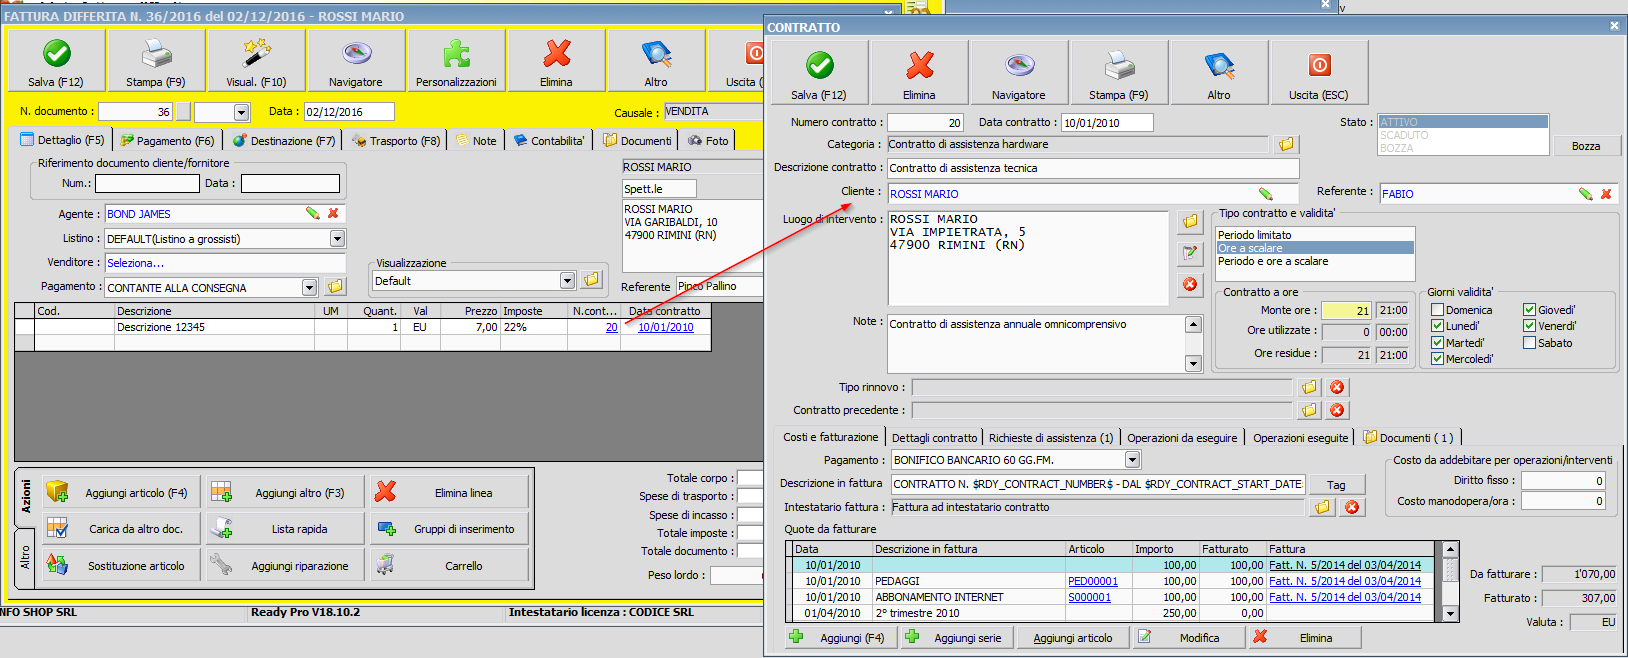The width and height of the screenshot is (1628, 658).
Task: Open the dropdown next to N. documento
Action: click(241, 112)
